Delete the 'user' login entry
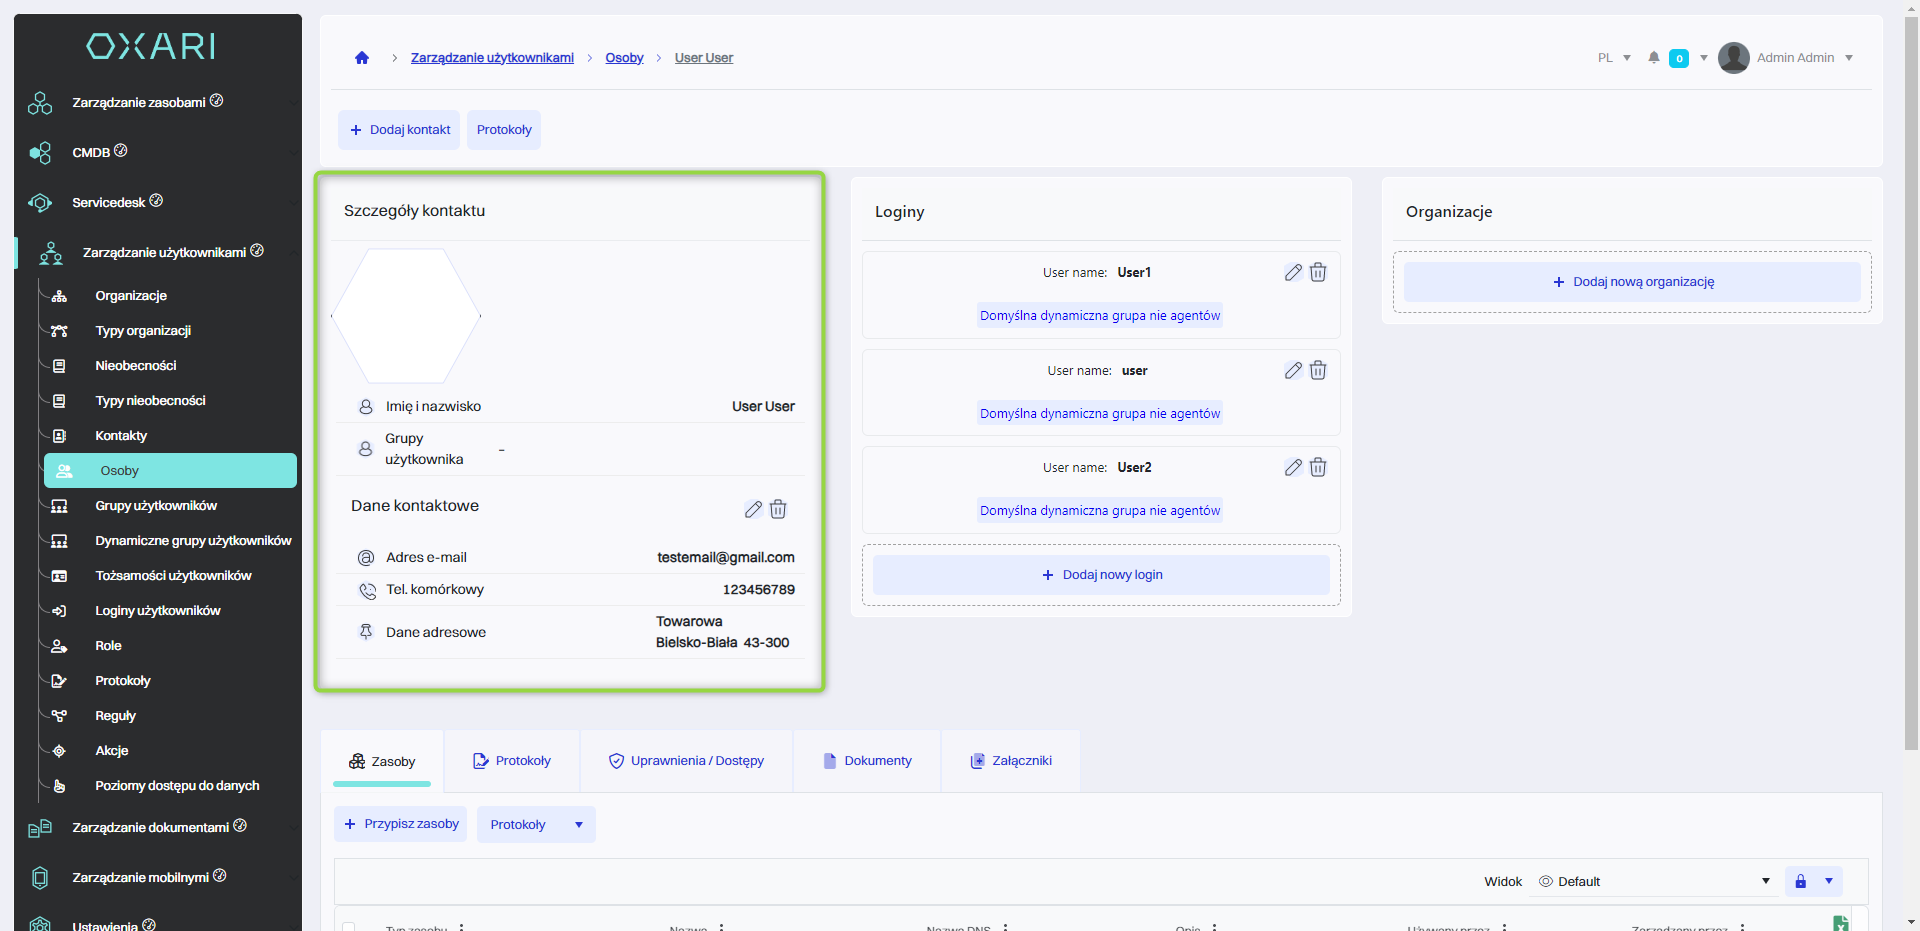This screenshot has height=931, width=1920. tap(1318, 371)
